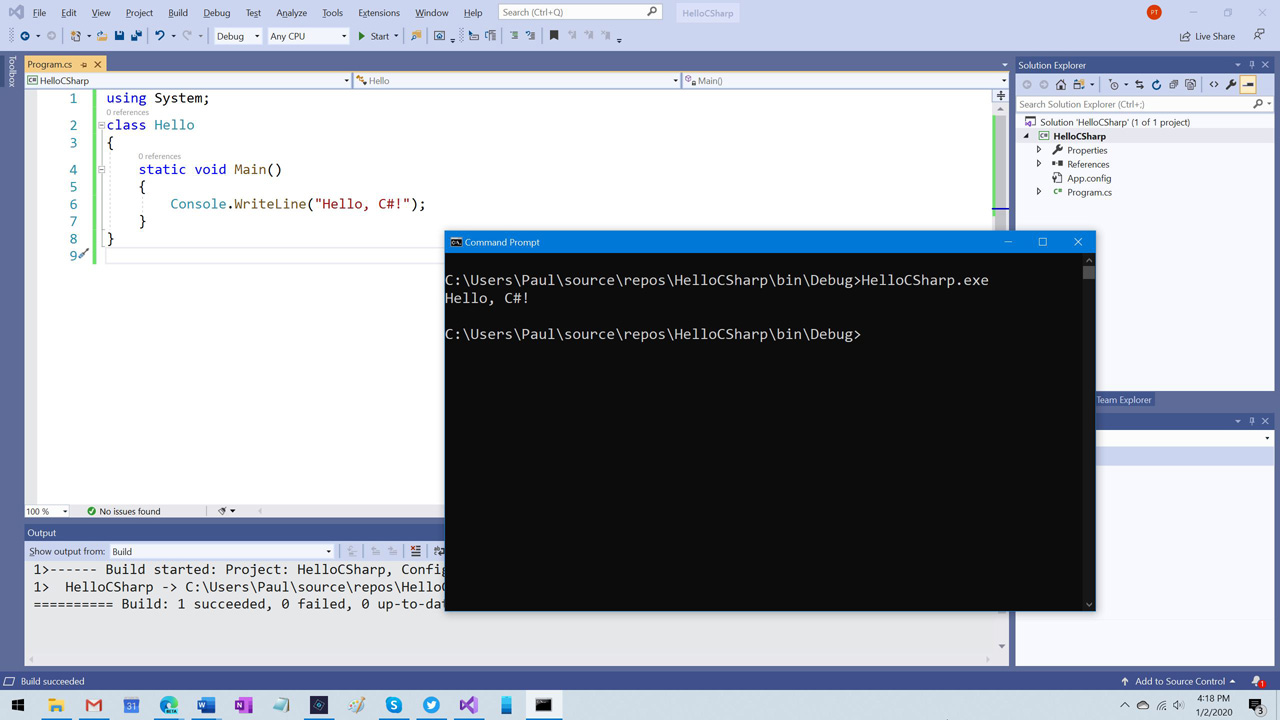Viewport: 1280px width, 720px height.
Task: Click the Undo arrow icon
Action: click(x=159, y=36)
